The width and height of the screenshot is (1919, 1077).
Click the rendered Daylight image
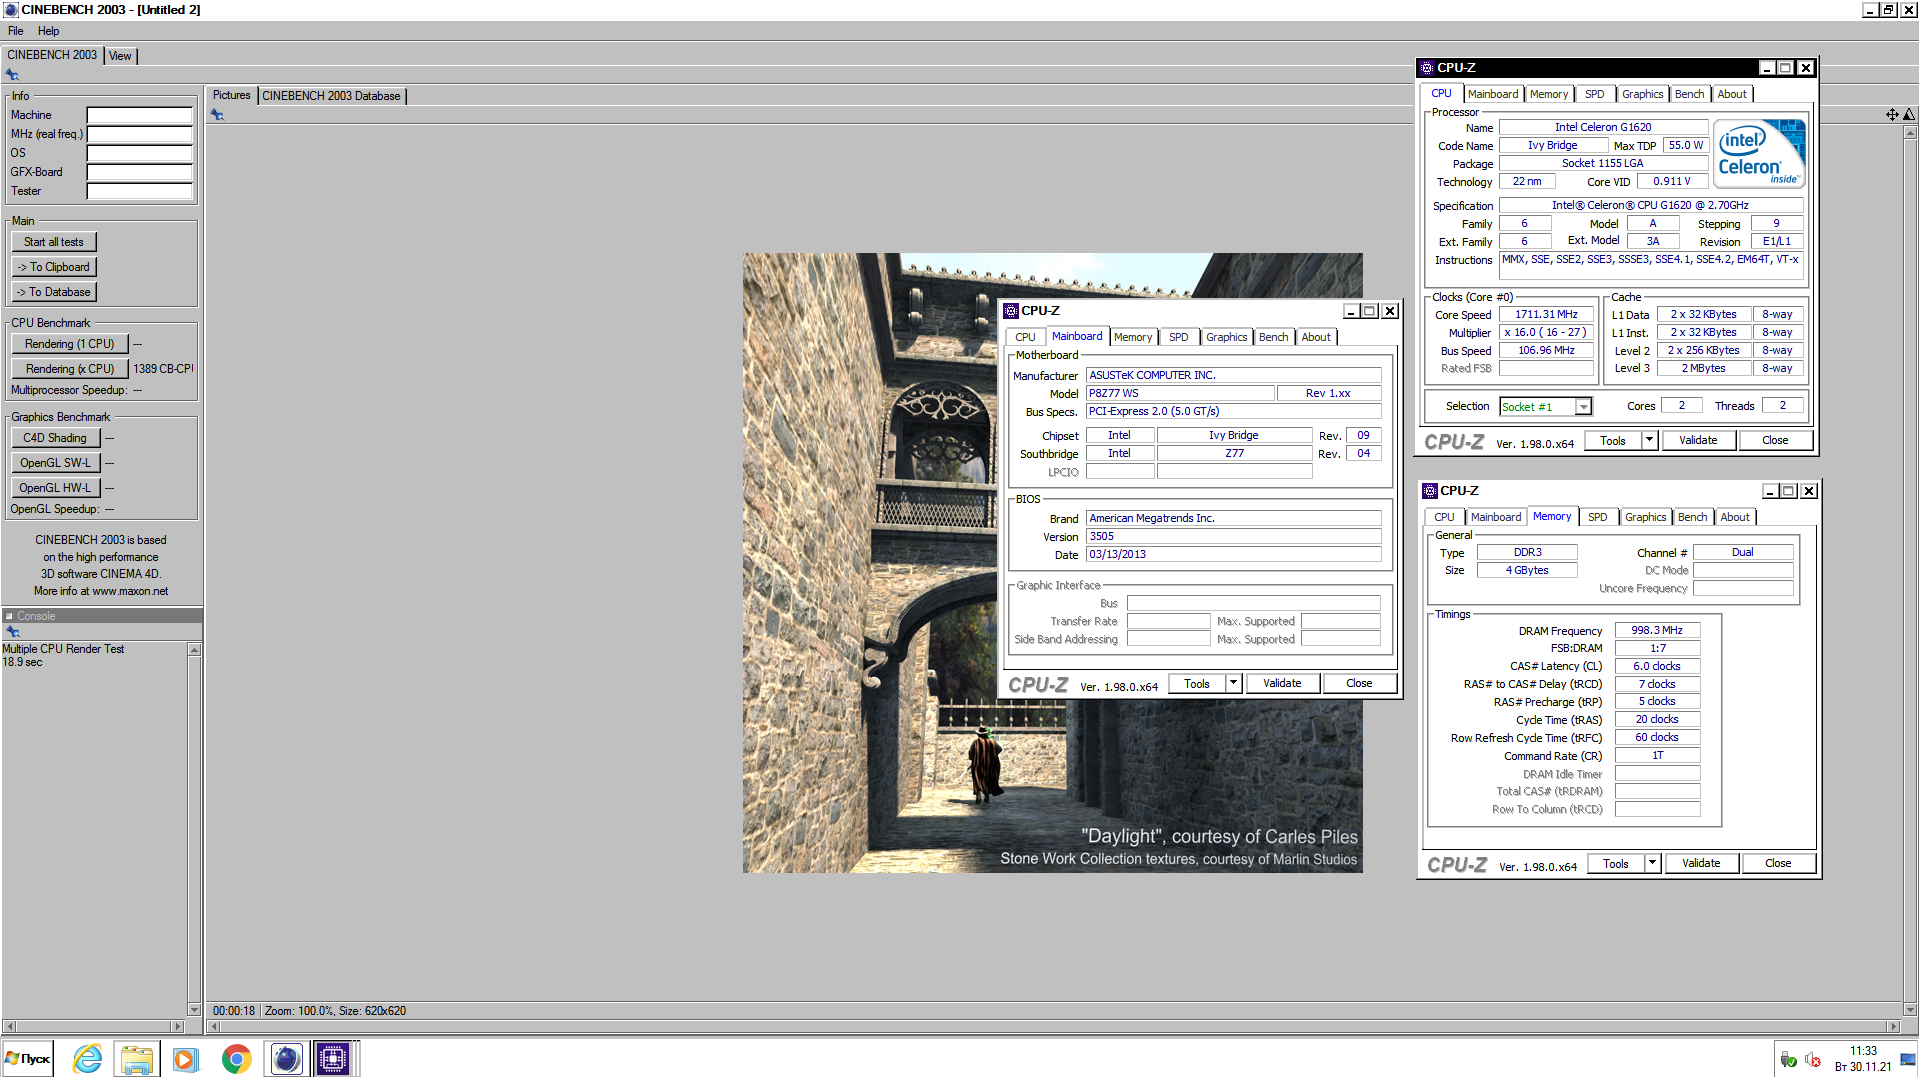click(x=1052, y=563)
